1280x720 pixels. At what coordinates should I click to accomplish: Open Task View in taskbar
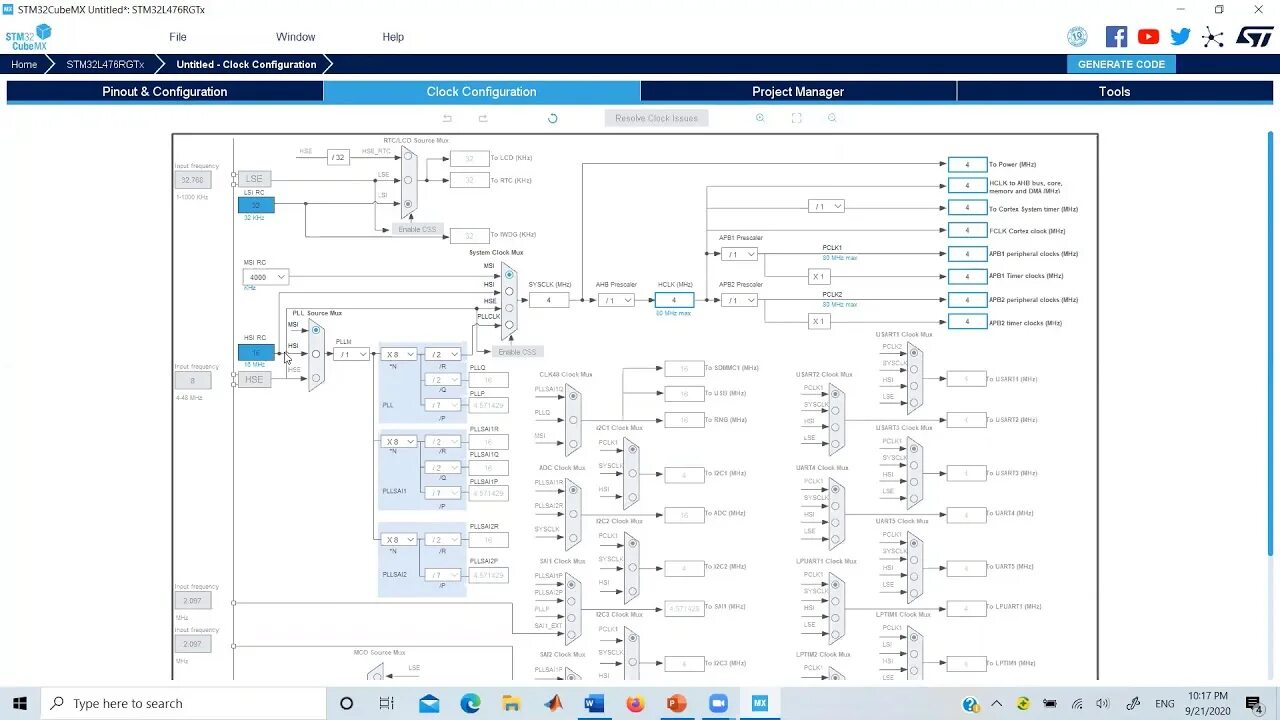(x=387, y=703)
